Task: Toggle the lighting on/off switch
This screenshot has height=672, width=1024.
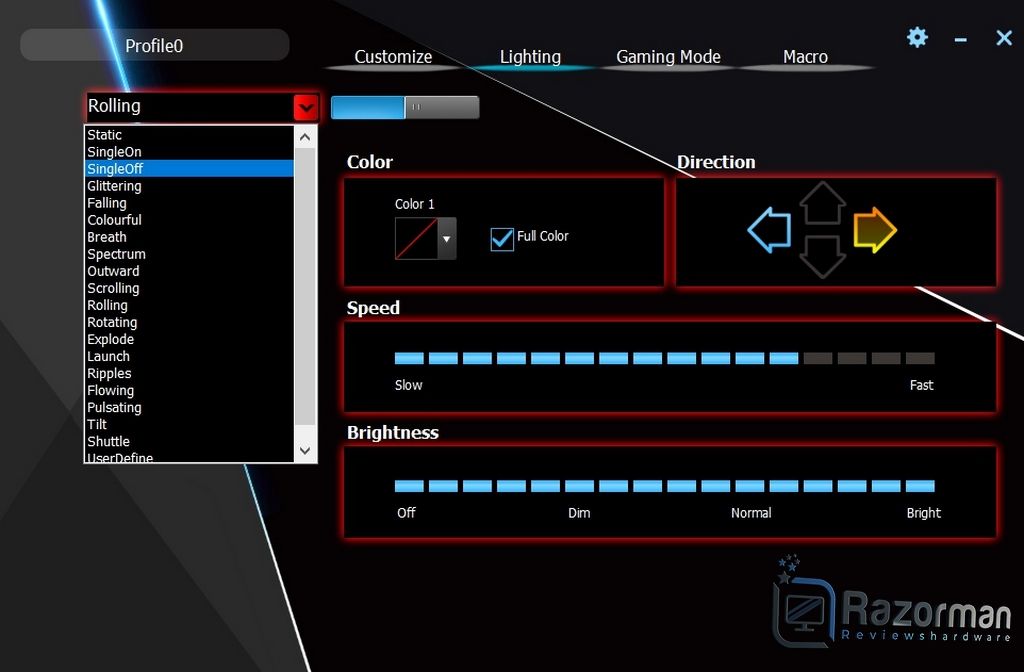Action: (405, 107)
